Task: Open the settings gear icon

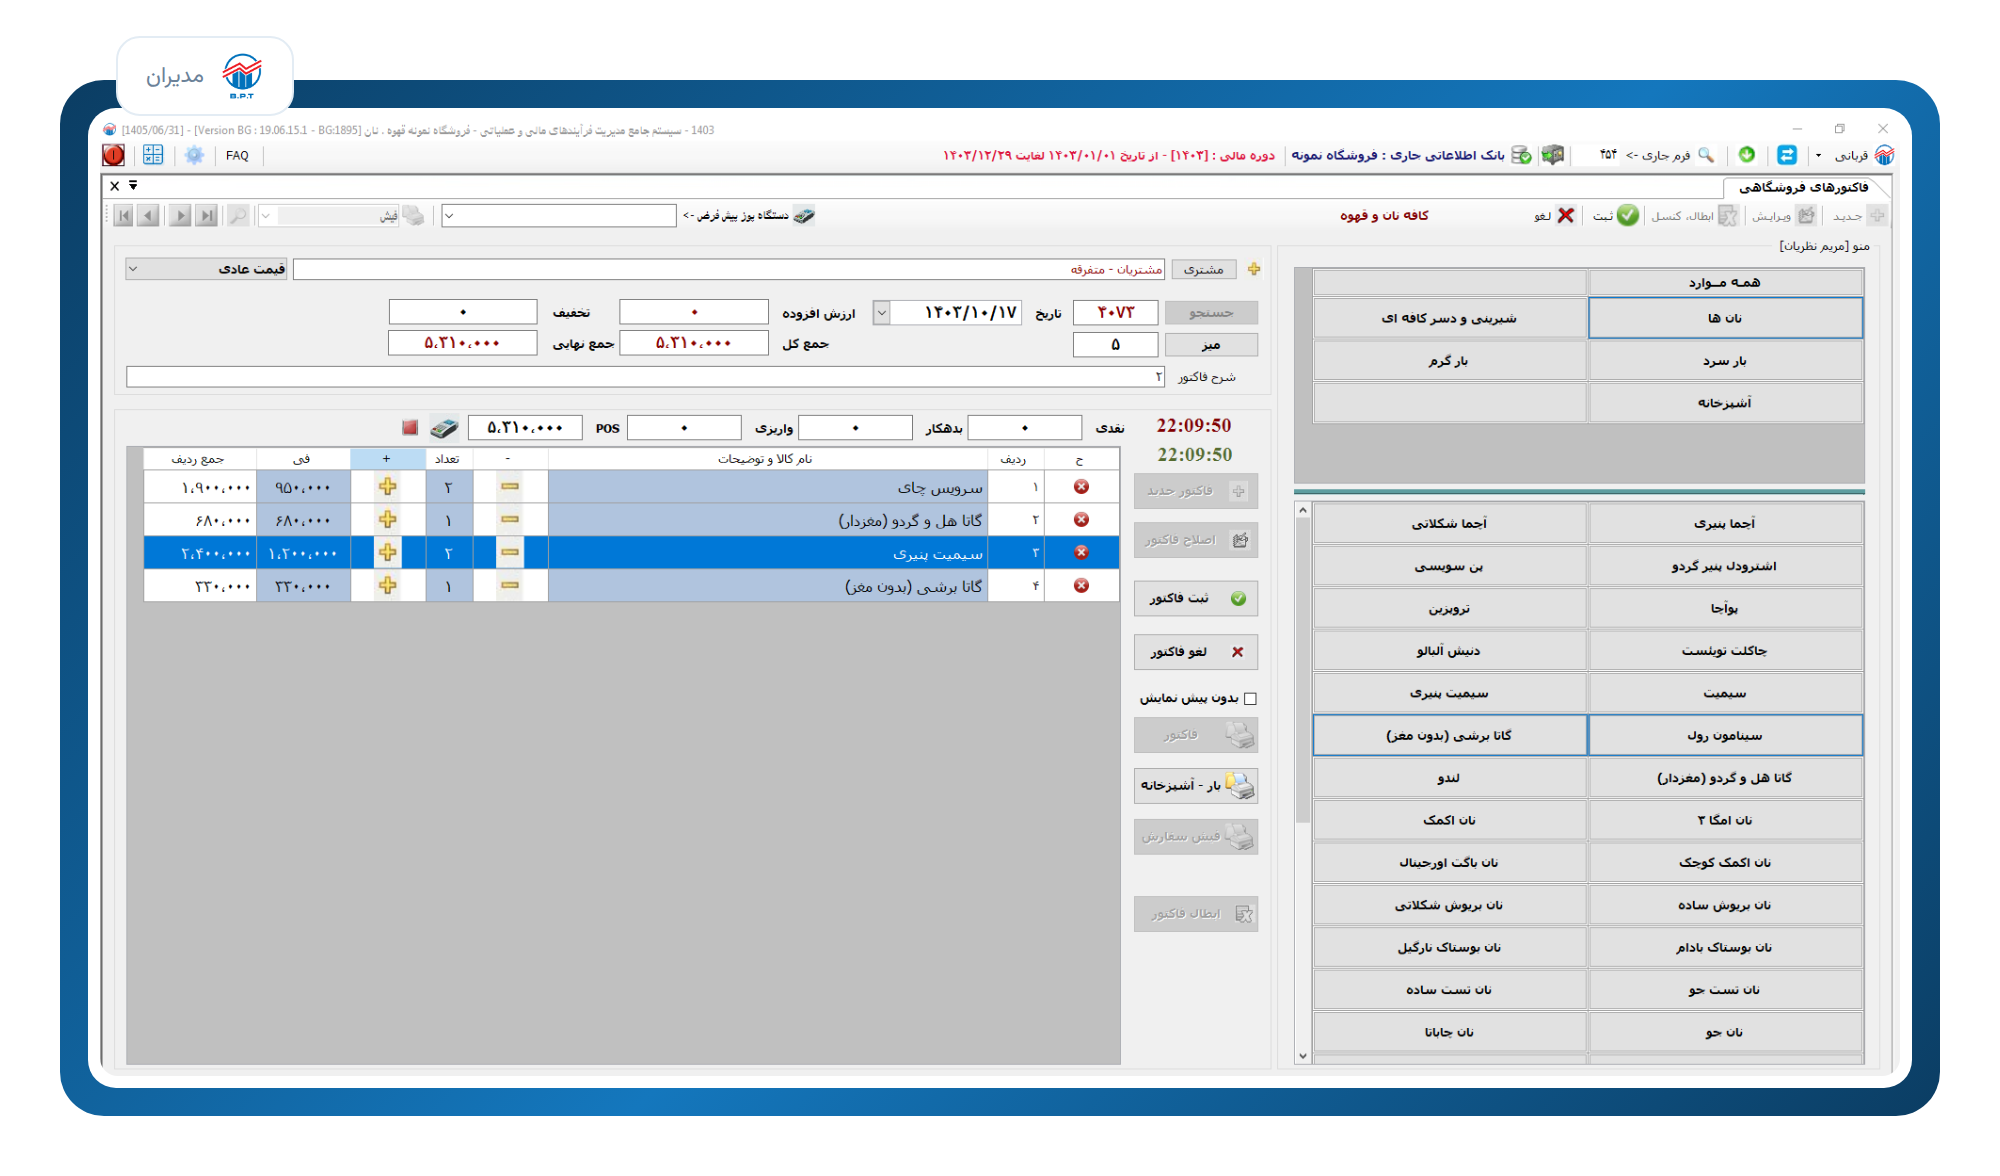Action: point(194,155)
